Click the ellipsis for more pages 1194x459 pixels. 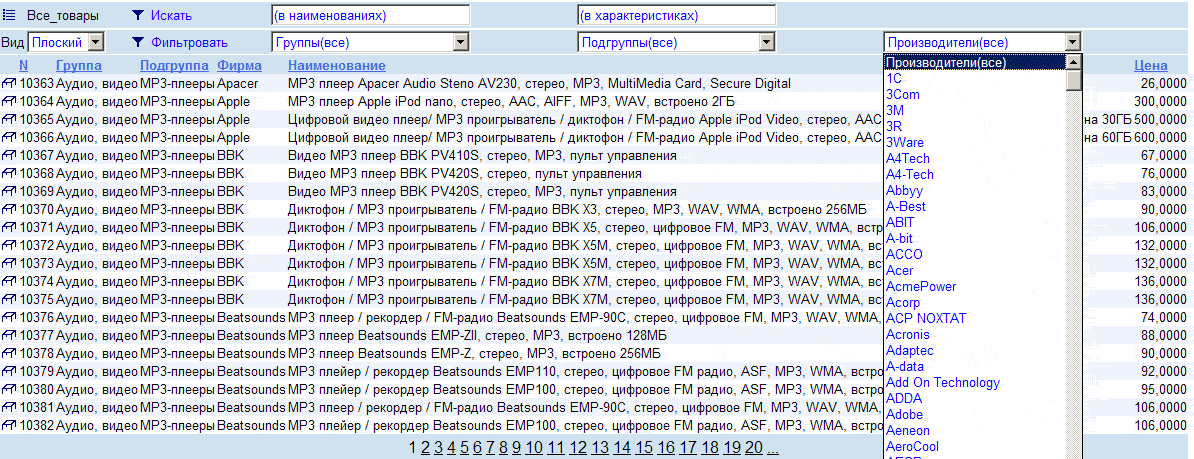(773, 448)
